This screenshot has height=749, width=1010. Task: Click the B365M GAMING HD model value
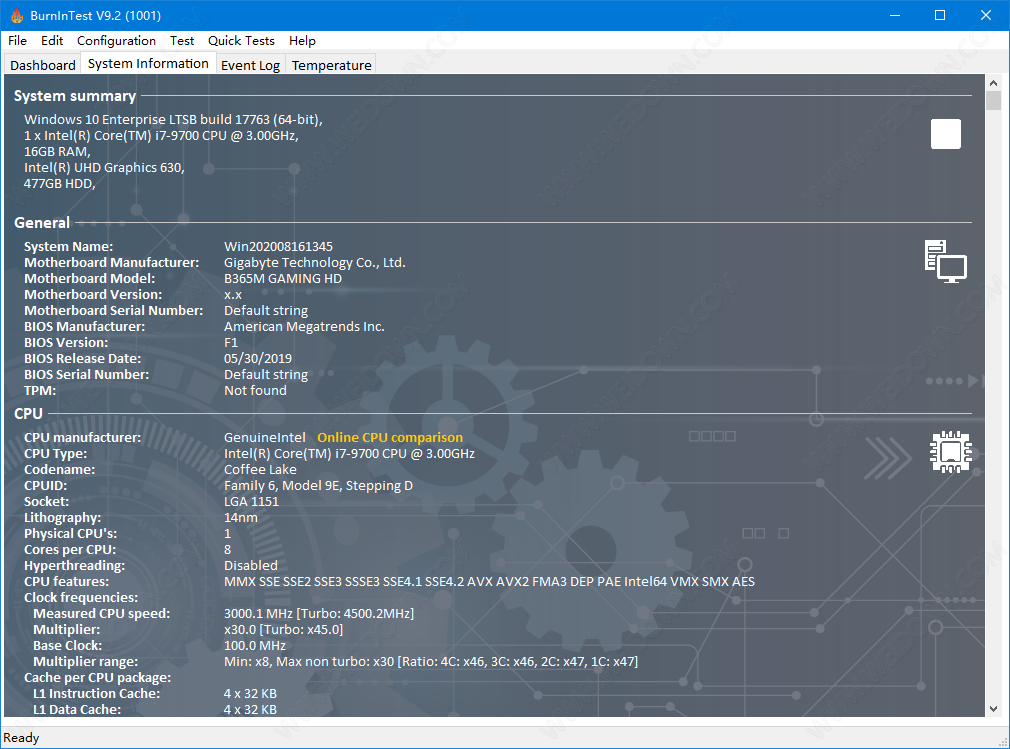[x=283, y=278]
